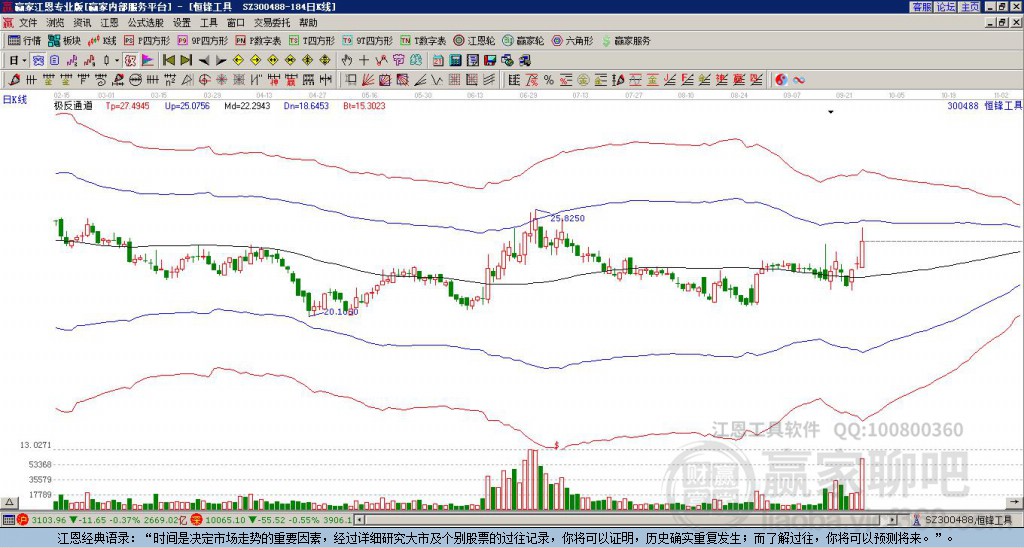Click the yin-yang icon in toolbar
The height and width of the screenshot is (548, 1024).
(781, 80)
